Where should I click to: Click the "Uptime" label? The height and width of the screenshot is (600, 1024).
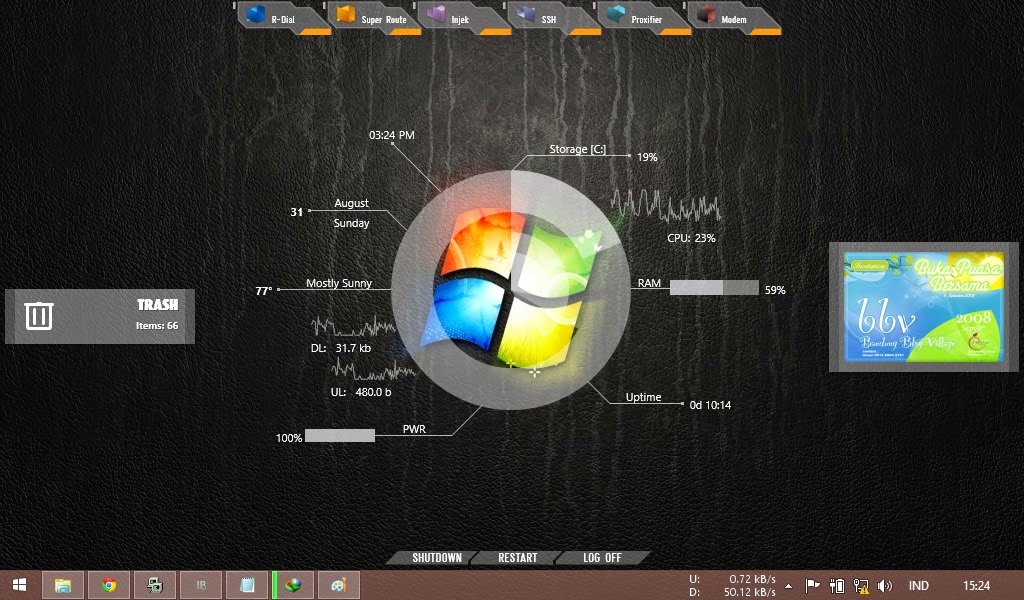pyautogui.click(x=643, y=397)
